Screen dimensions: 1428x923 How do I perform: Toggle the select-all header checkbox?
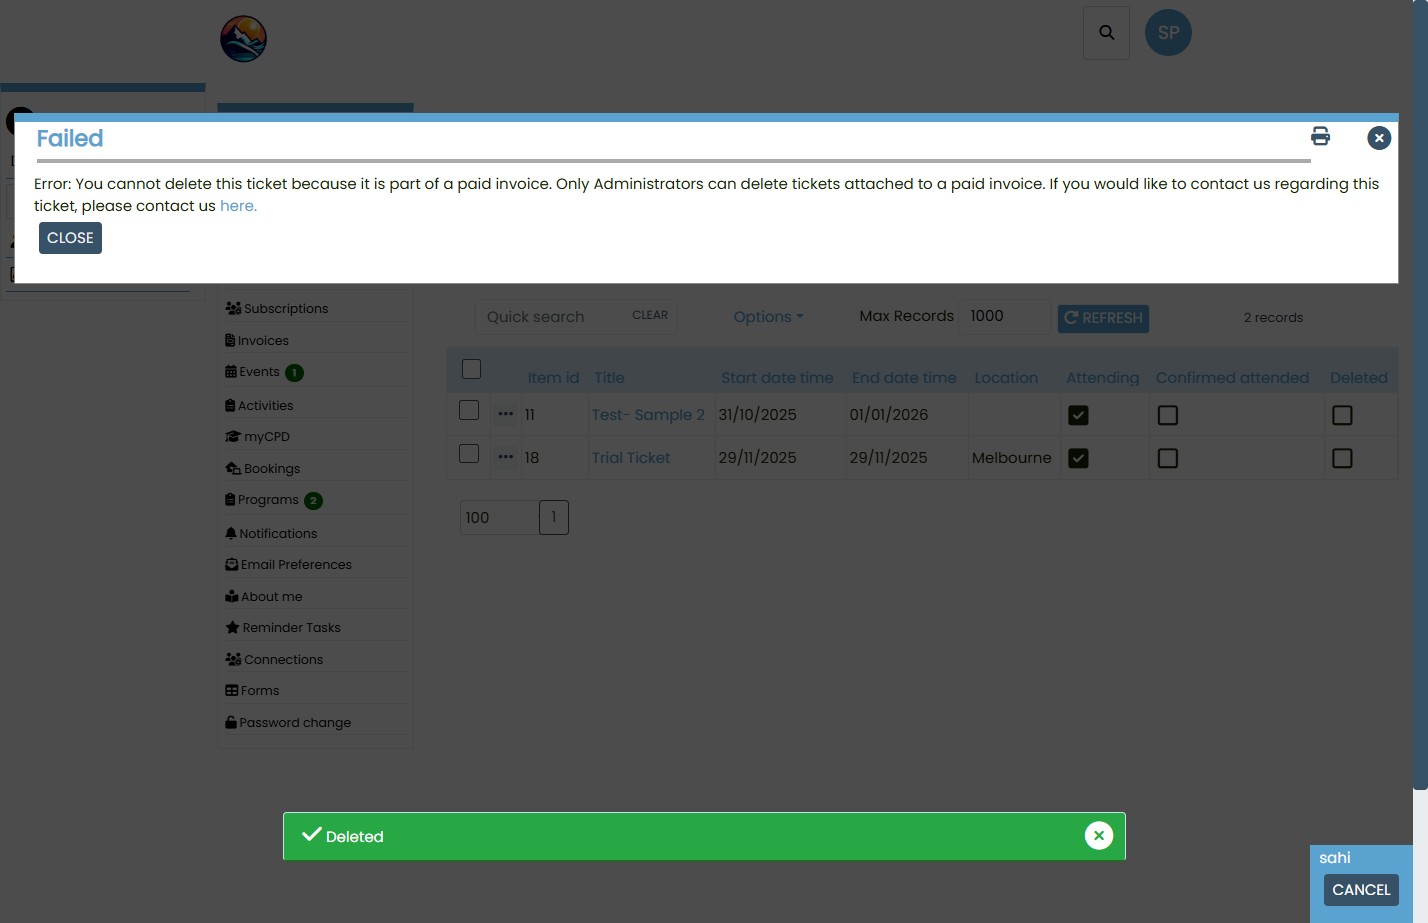point(472,369)
